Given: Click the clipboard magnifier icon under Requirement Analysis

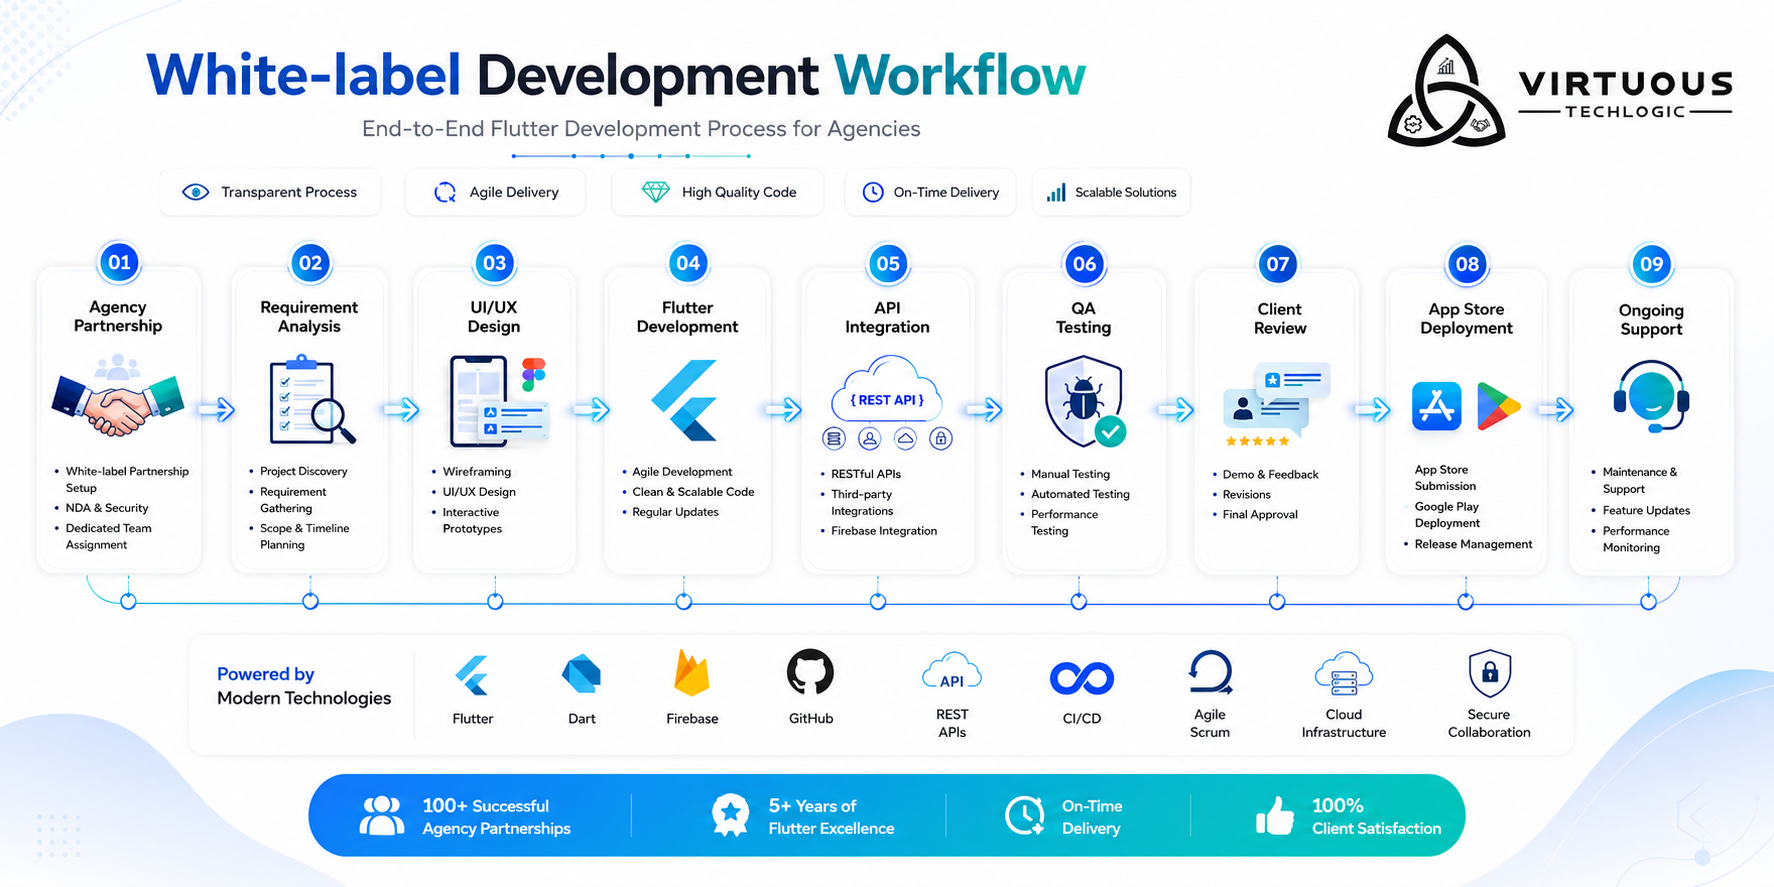Looking at the screenshot, I should pyautogui.click(x=311, y=400).
